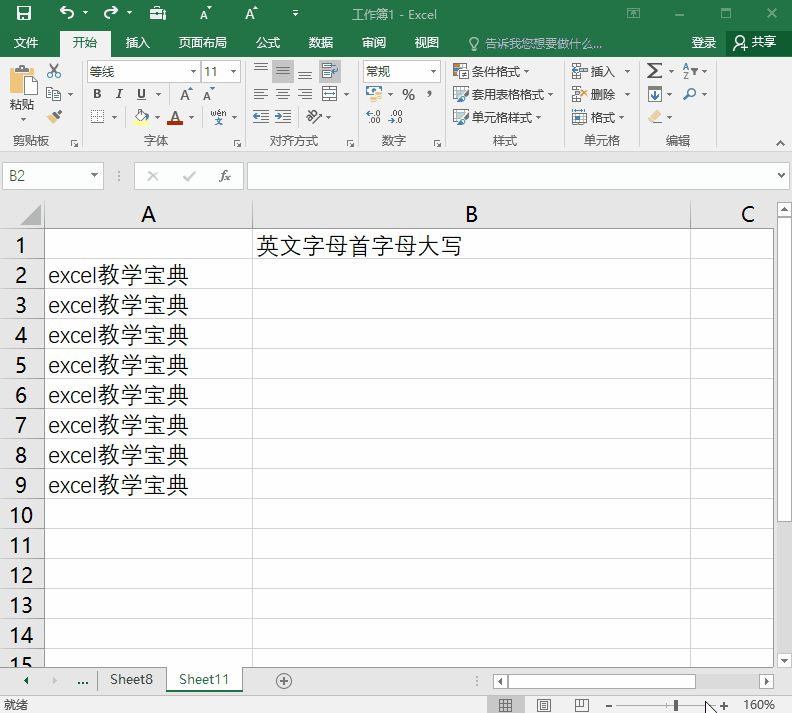Open 单元格样式 cell styles menu
This screenshot has height=713, width=792.
pyautogui.click(x=497, y=117)
